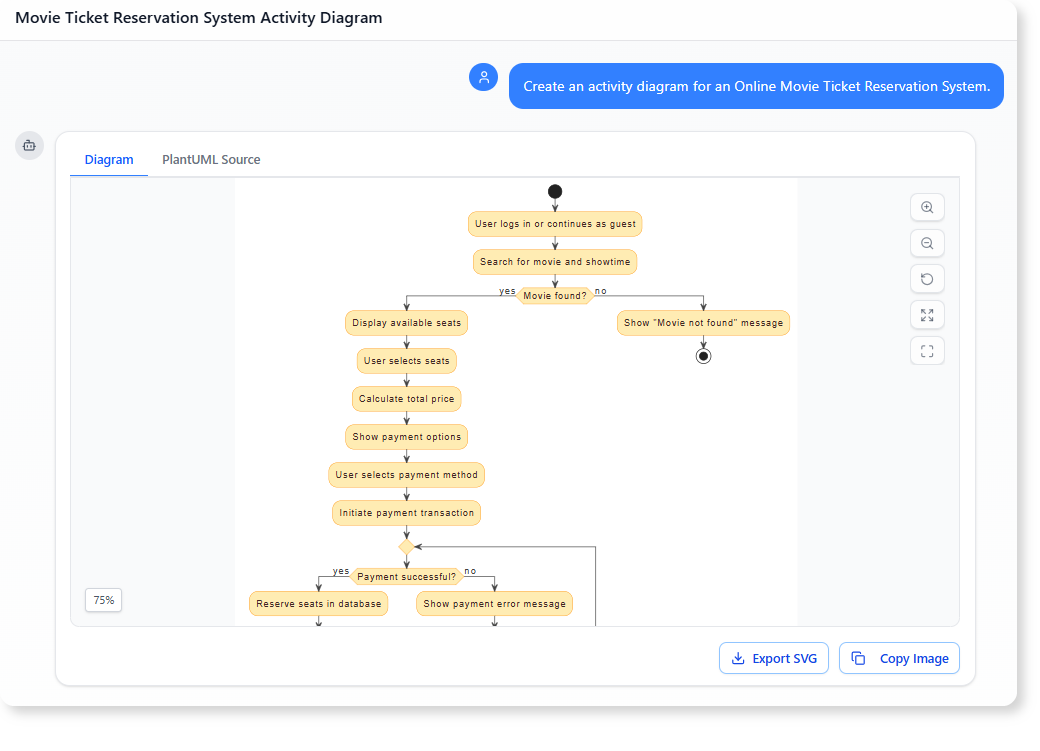Click the blue user avatar icon

point(483,77)
